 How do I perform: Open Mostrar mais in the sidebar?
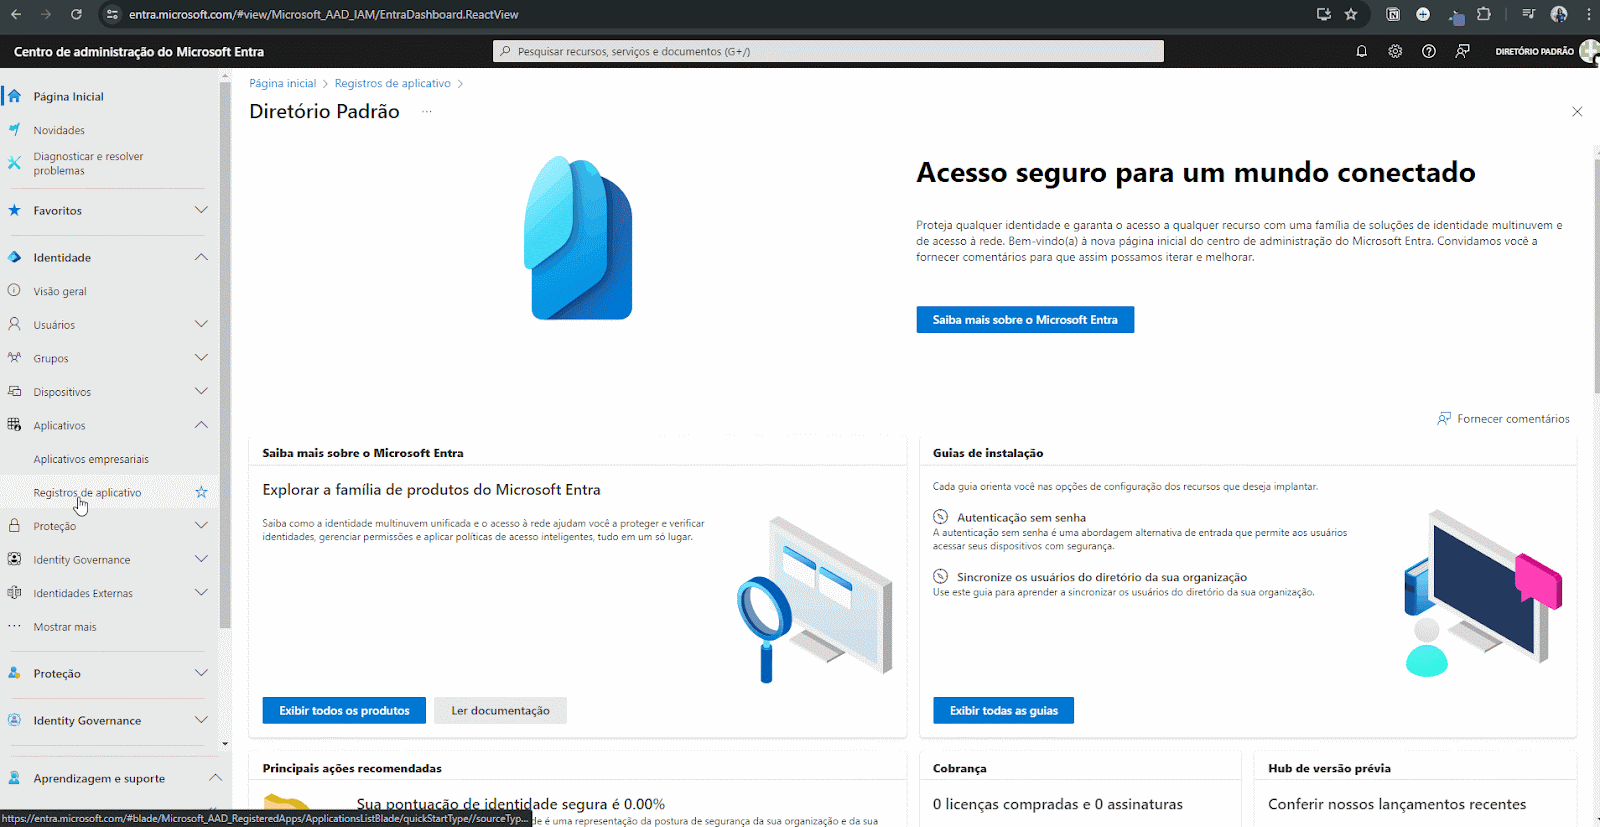pos(65,627)
